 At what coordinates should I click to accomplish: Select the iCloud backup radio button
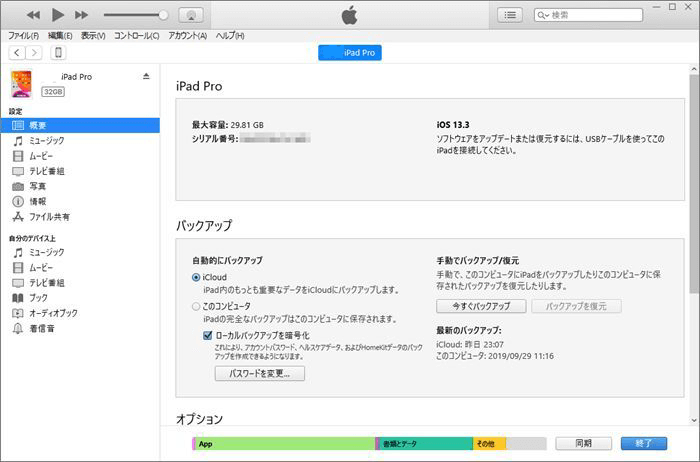[196, 276]
